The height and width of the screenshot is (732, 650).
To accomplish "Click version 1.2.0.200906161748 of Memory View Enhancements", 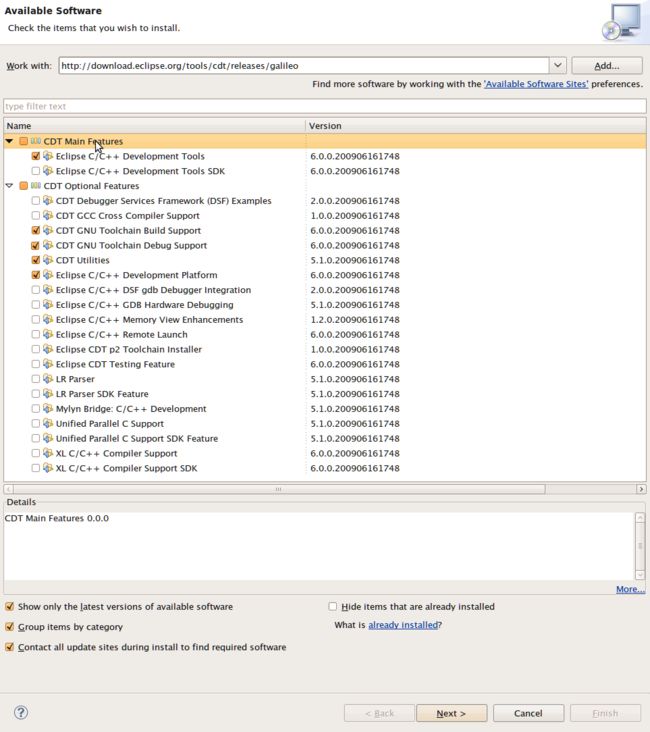I will pos(355,320).
